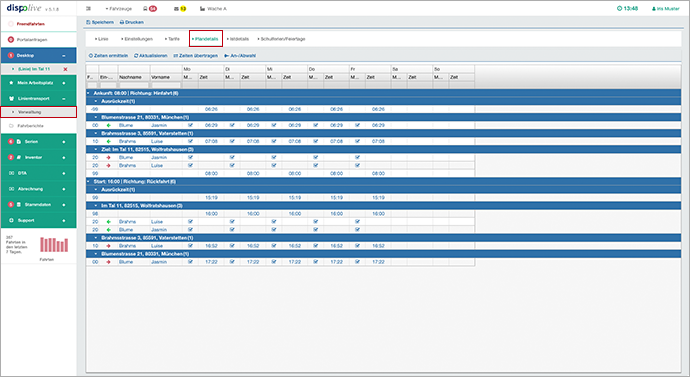The image size is (690, 377).
Task: Click the Stammdaten database icon
Action: (x=18, y=205)
